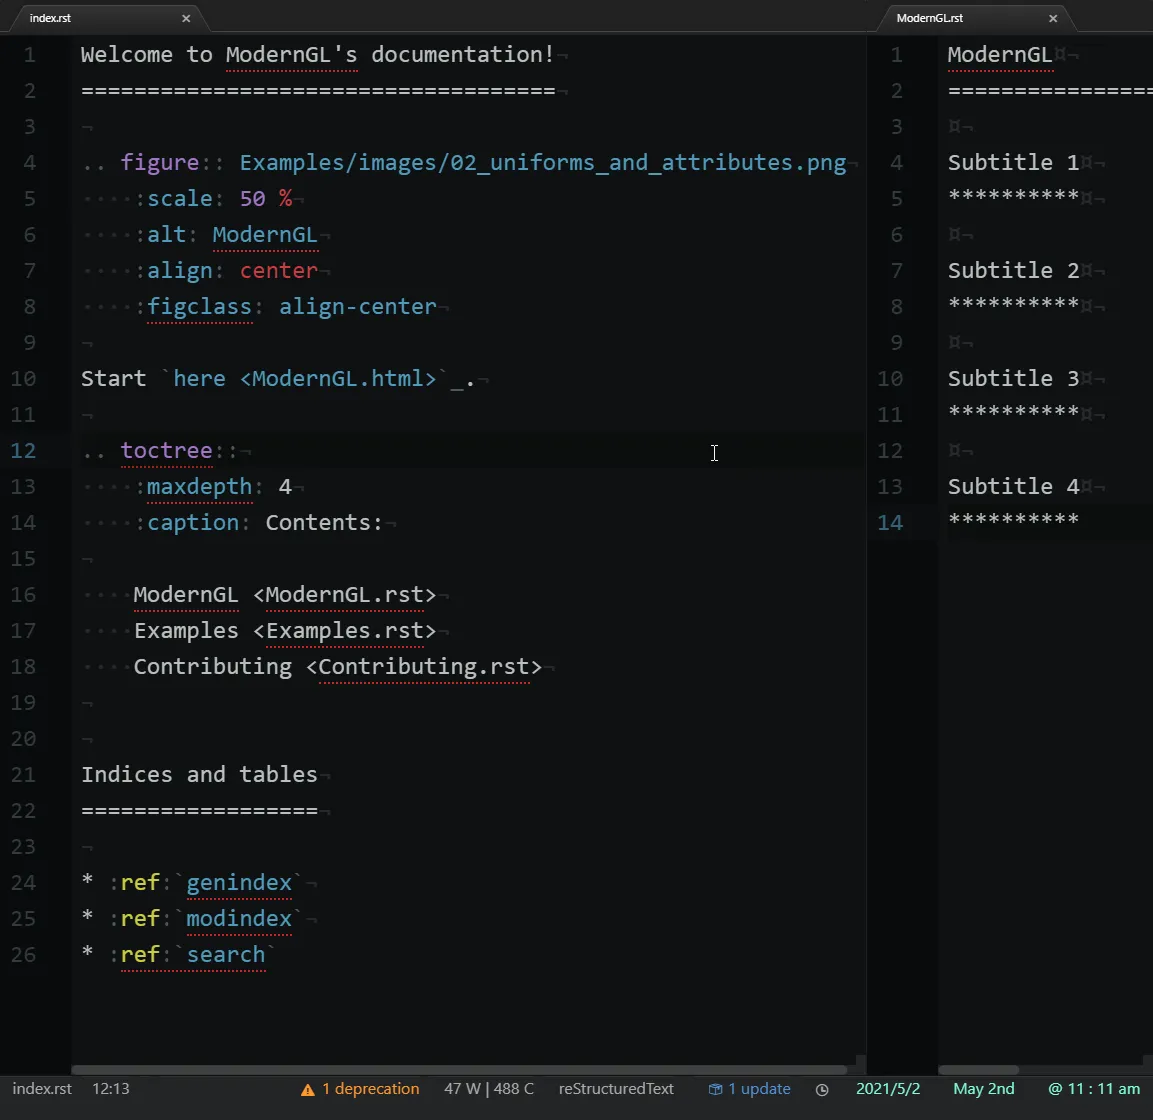The width and height of the screenshot is (1153, 1120).
Task: Click the 1 deprecation status message
Action: point(370,1089)
